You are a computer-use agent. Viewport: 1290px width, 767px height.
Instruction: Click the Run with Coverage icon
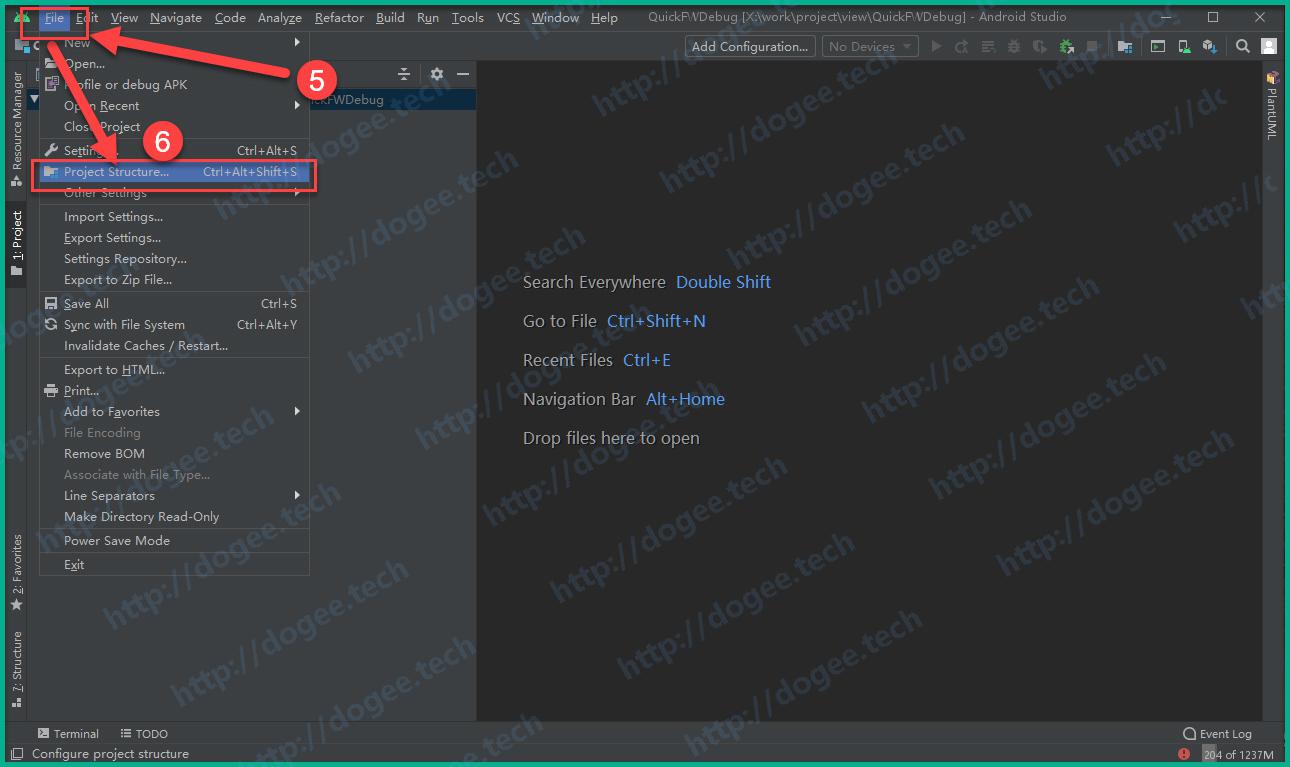point(1040,46)
